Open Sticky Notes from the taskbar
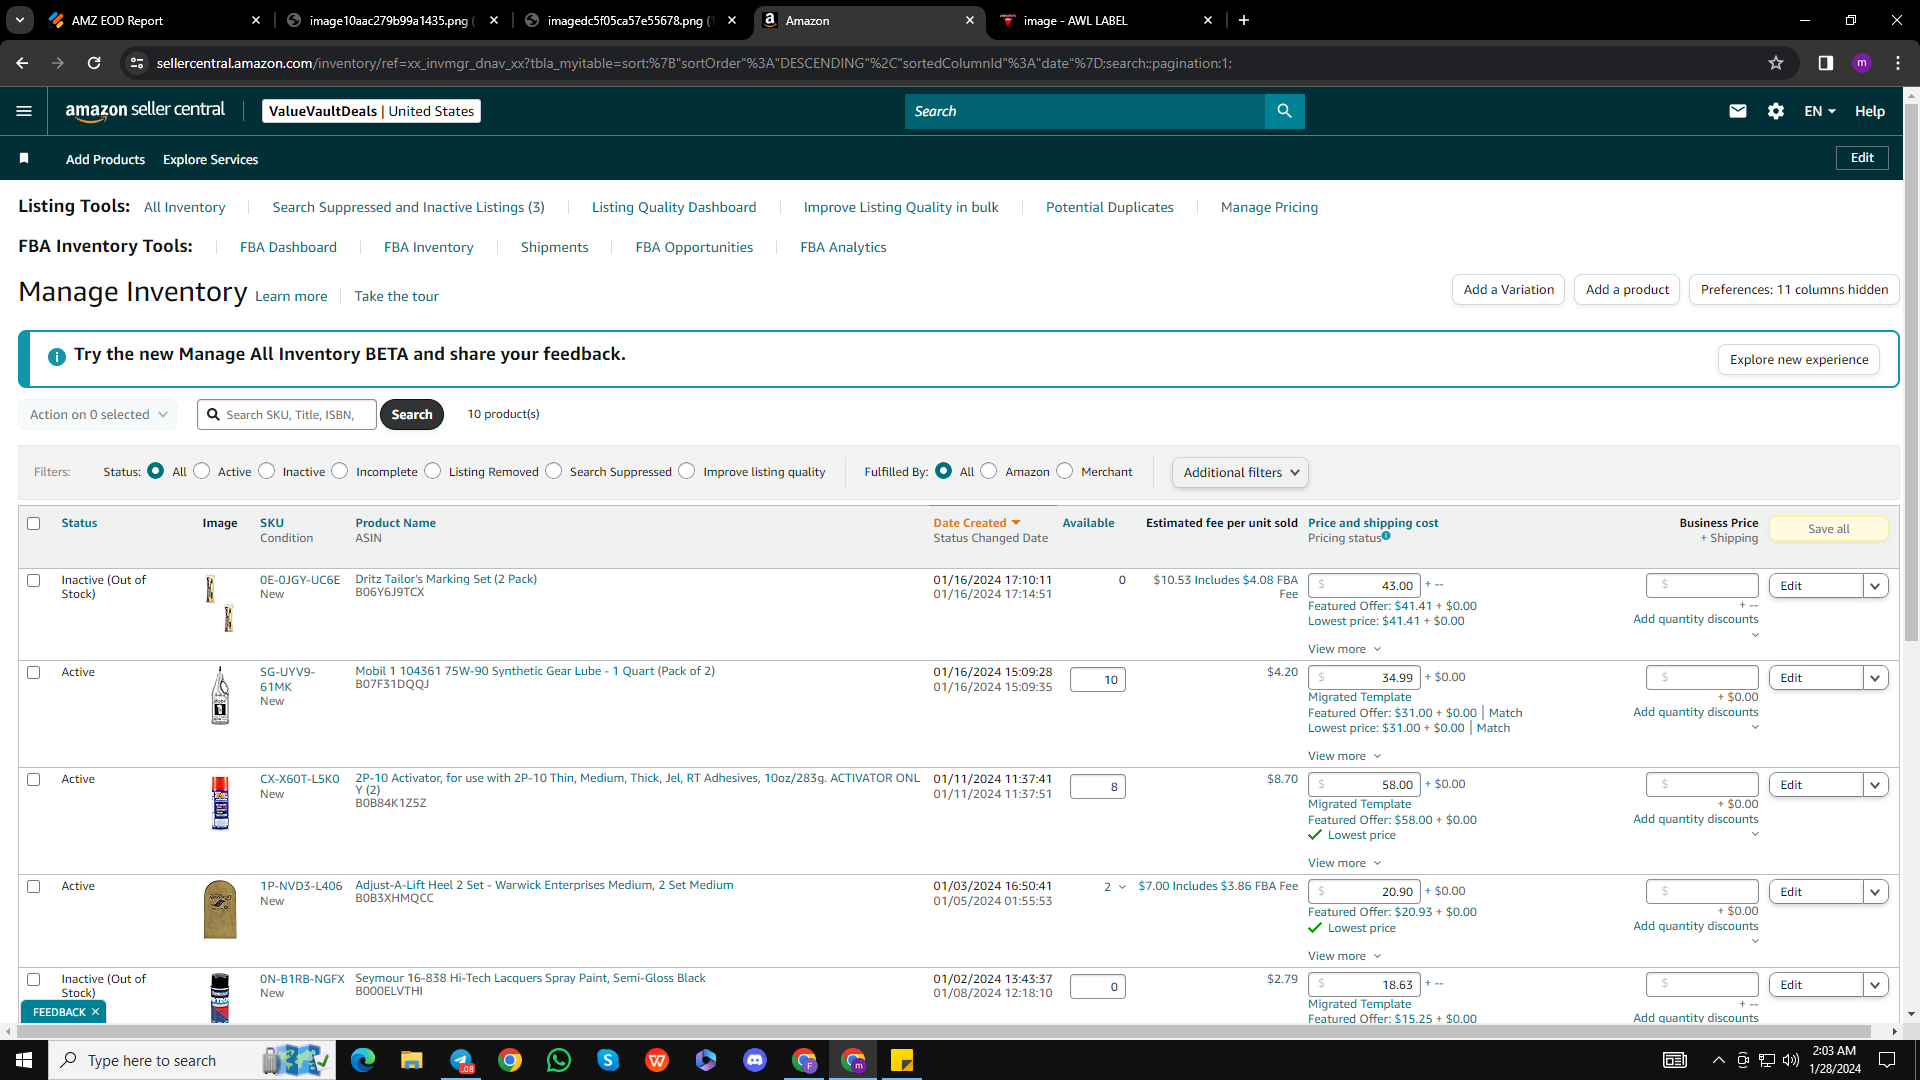The width and height of the screenshot is (1920, 1080). [902, 1060]
